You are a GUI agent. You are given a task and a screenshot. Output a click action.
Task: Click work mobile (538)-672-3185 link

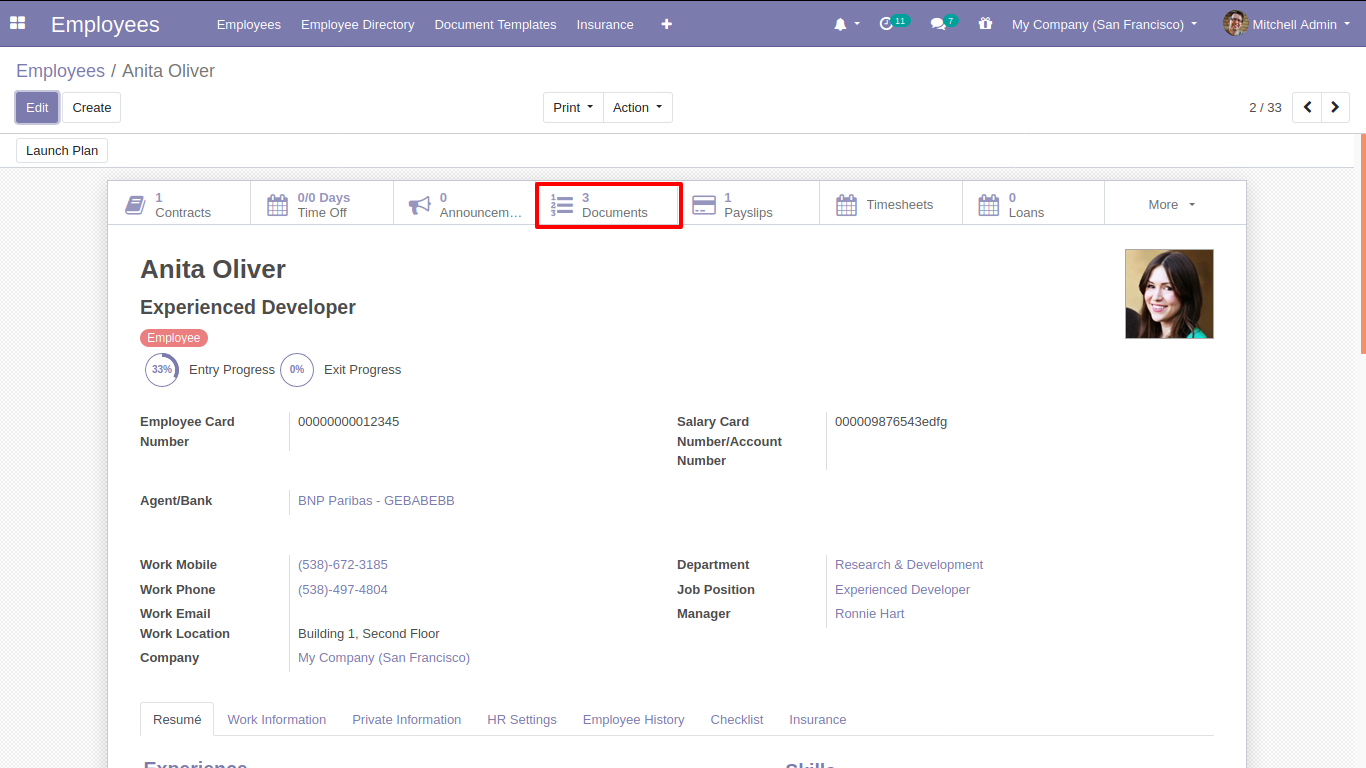(343, 564)
